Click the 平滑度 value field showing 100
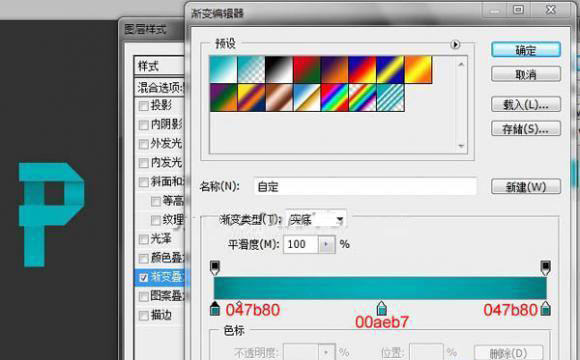The image size is (580, 360). tap(300, 244)
